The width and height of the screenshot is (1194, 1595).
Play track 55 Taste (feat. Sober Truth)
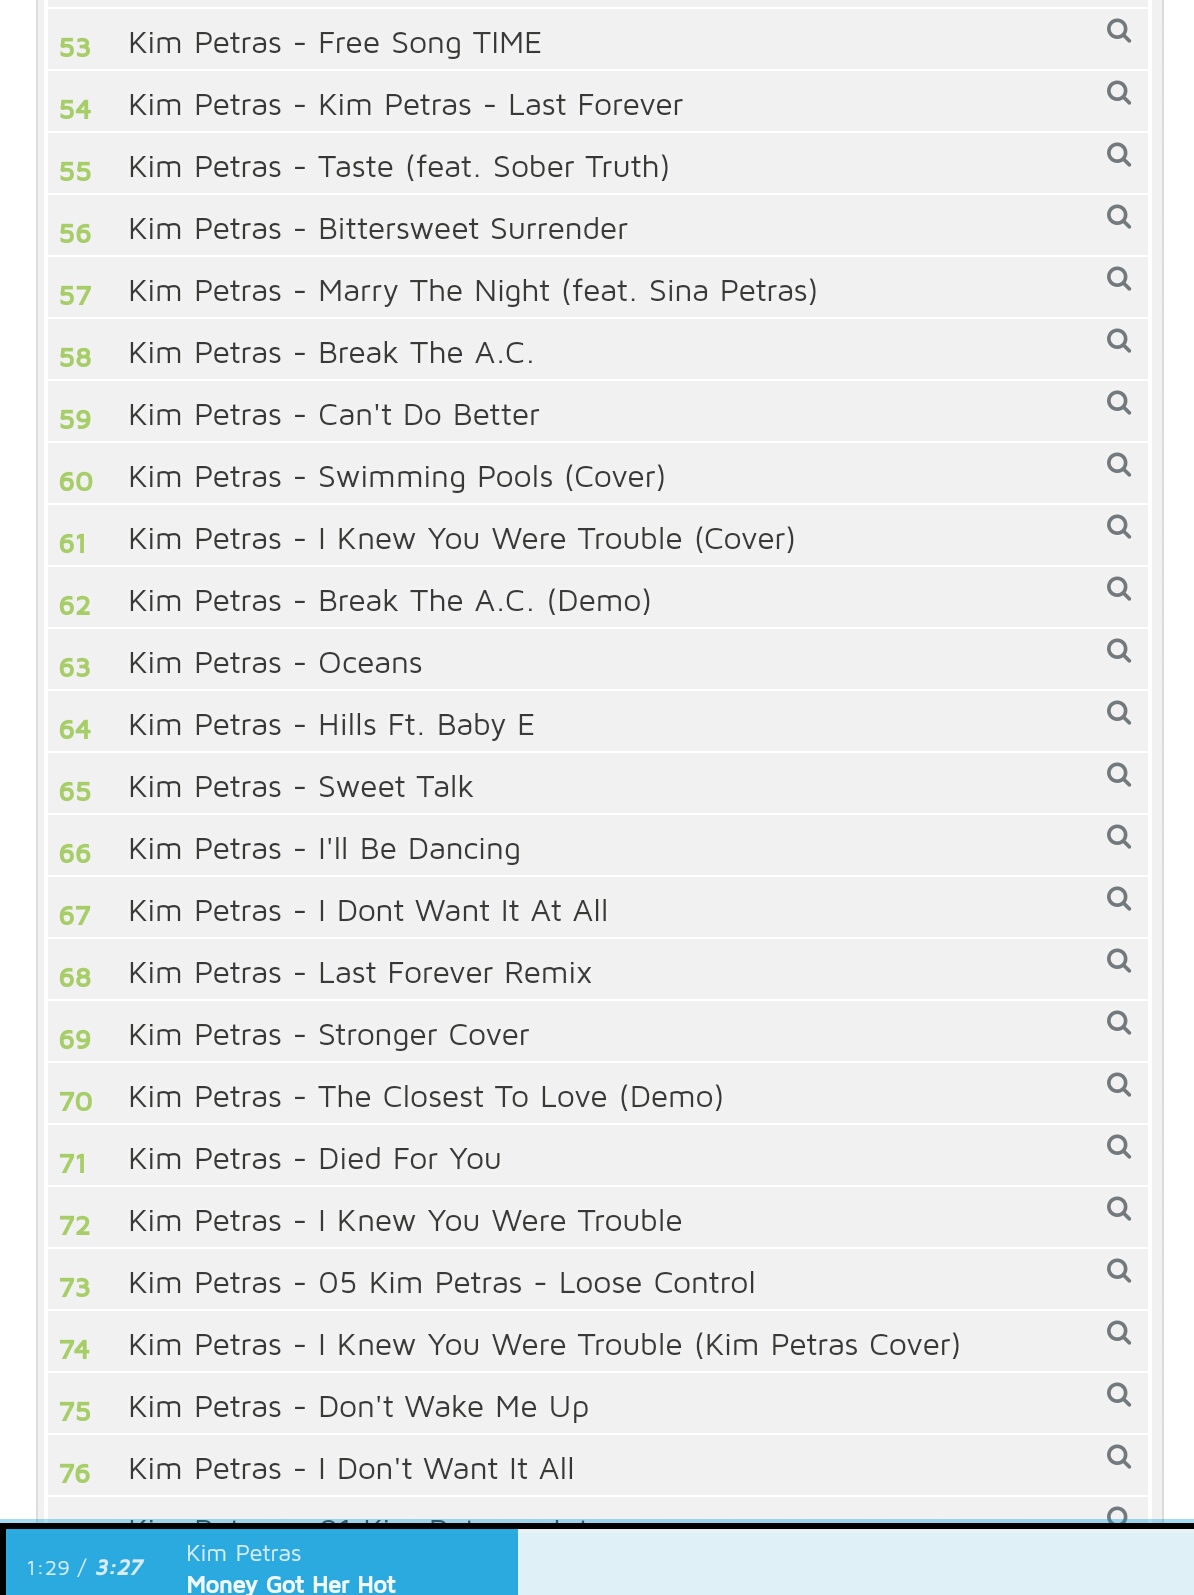pyautogui.click(x=598, y=164)
